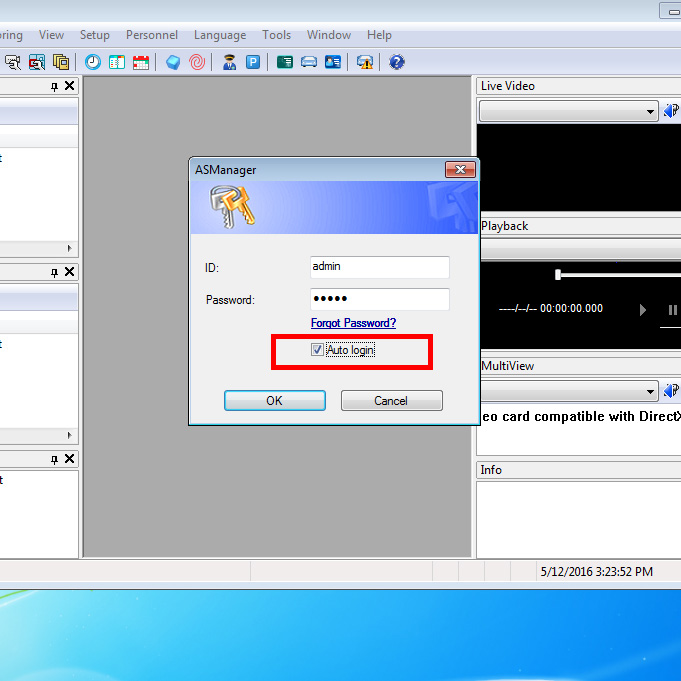Click the security guard toolbar icon

(x=229, y=62)
